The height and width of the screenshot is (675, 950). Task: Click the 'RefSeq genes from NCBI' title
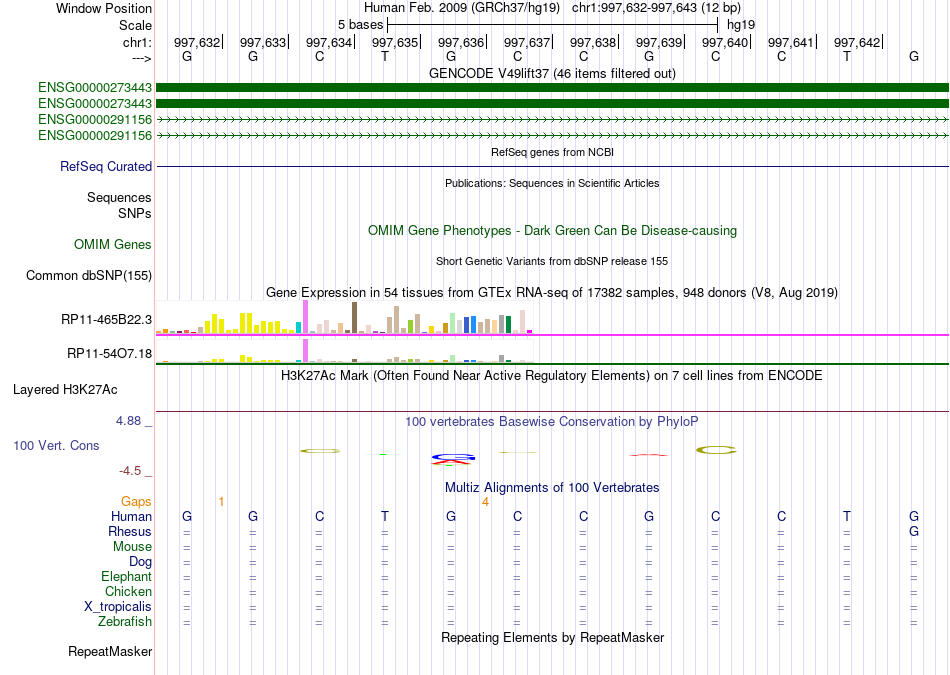(x=552, y=152)
